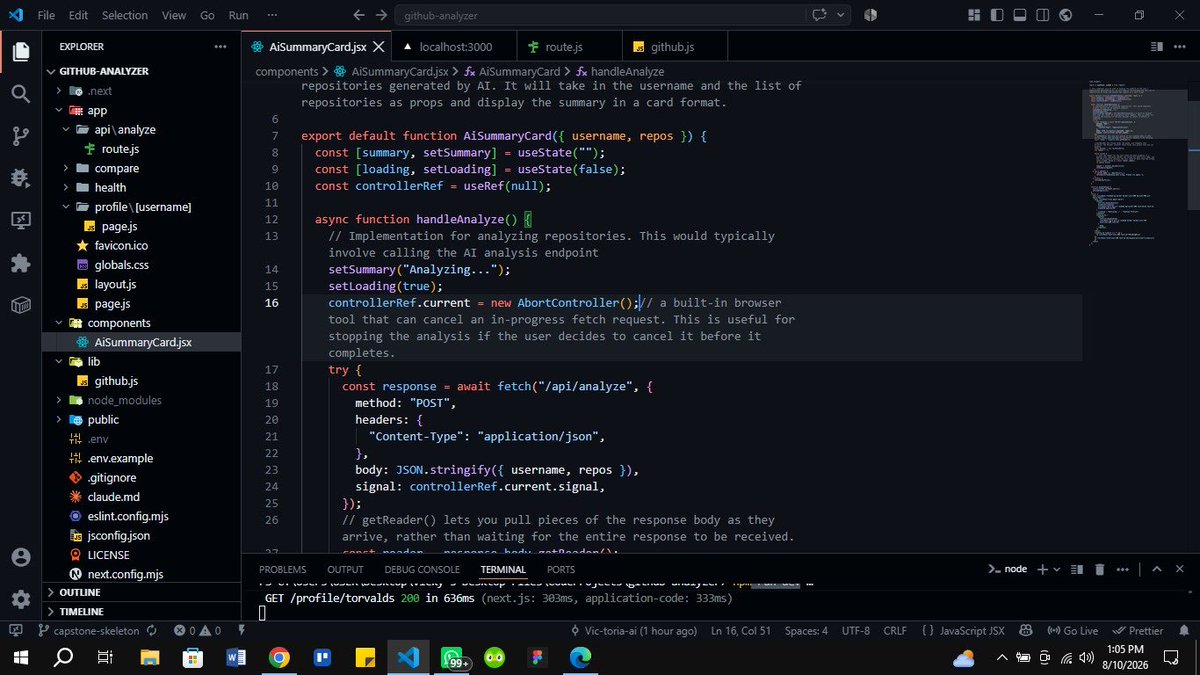Open Microsoft Word from Windows taskbar
This screenshot has width=1200, height=675.
pyautogui.click(x=236, y=658)
